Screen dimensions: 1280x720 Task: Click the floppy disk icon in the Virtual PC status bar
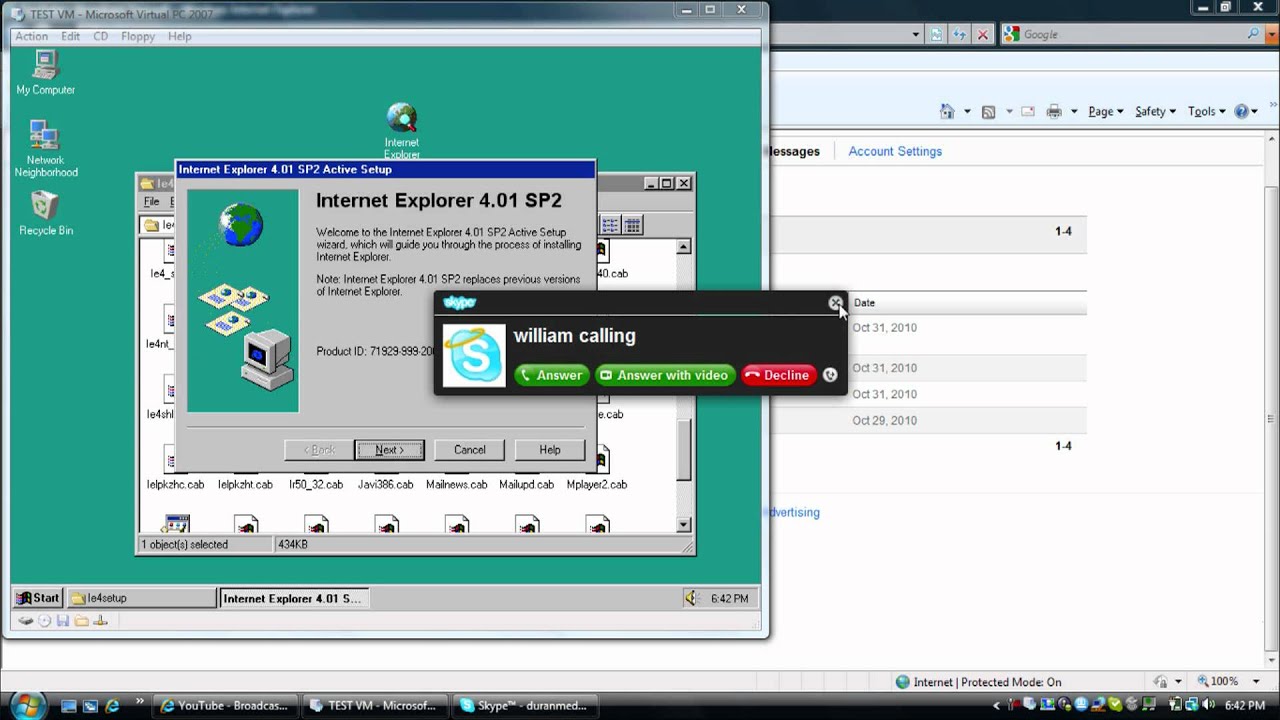click(63, 621)
